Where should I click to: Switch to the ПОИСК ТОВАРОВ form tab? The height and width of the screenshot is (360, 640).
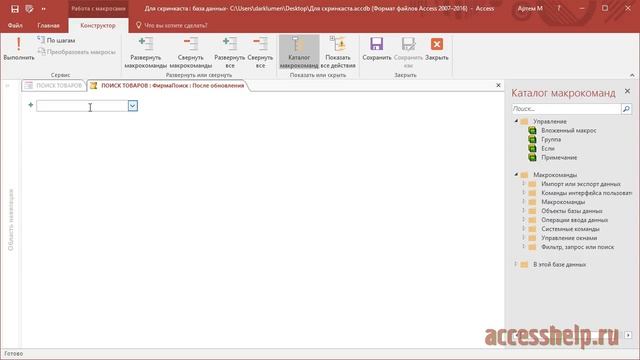coord(53,85)
